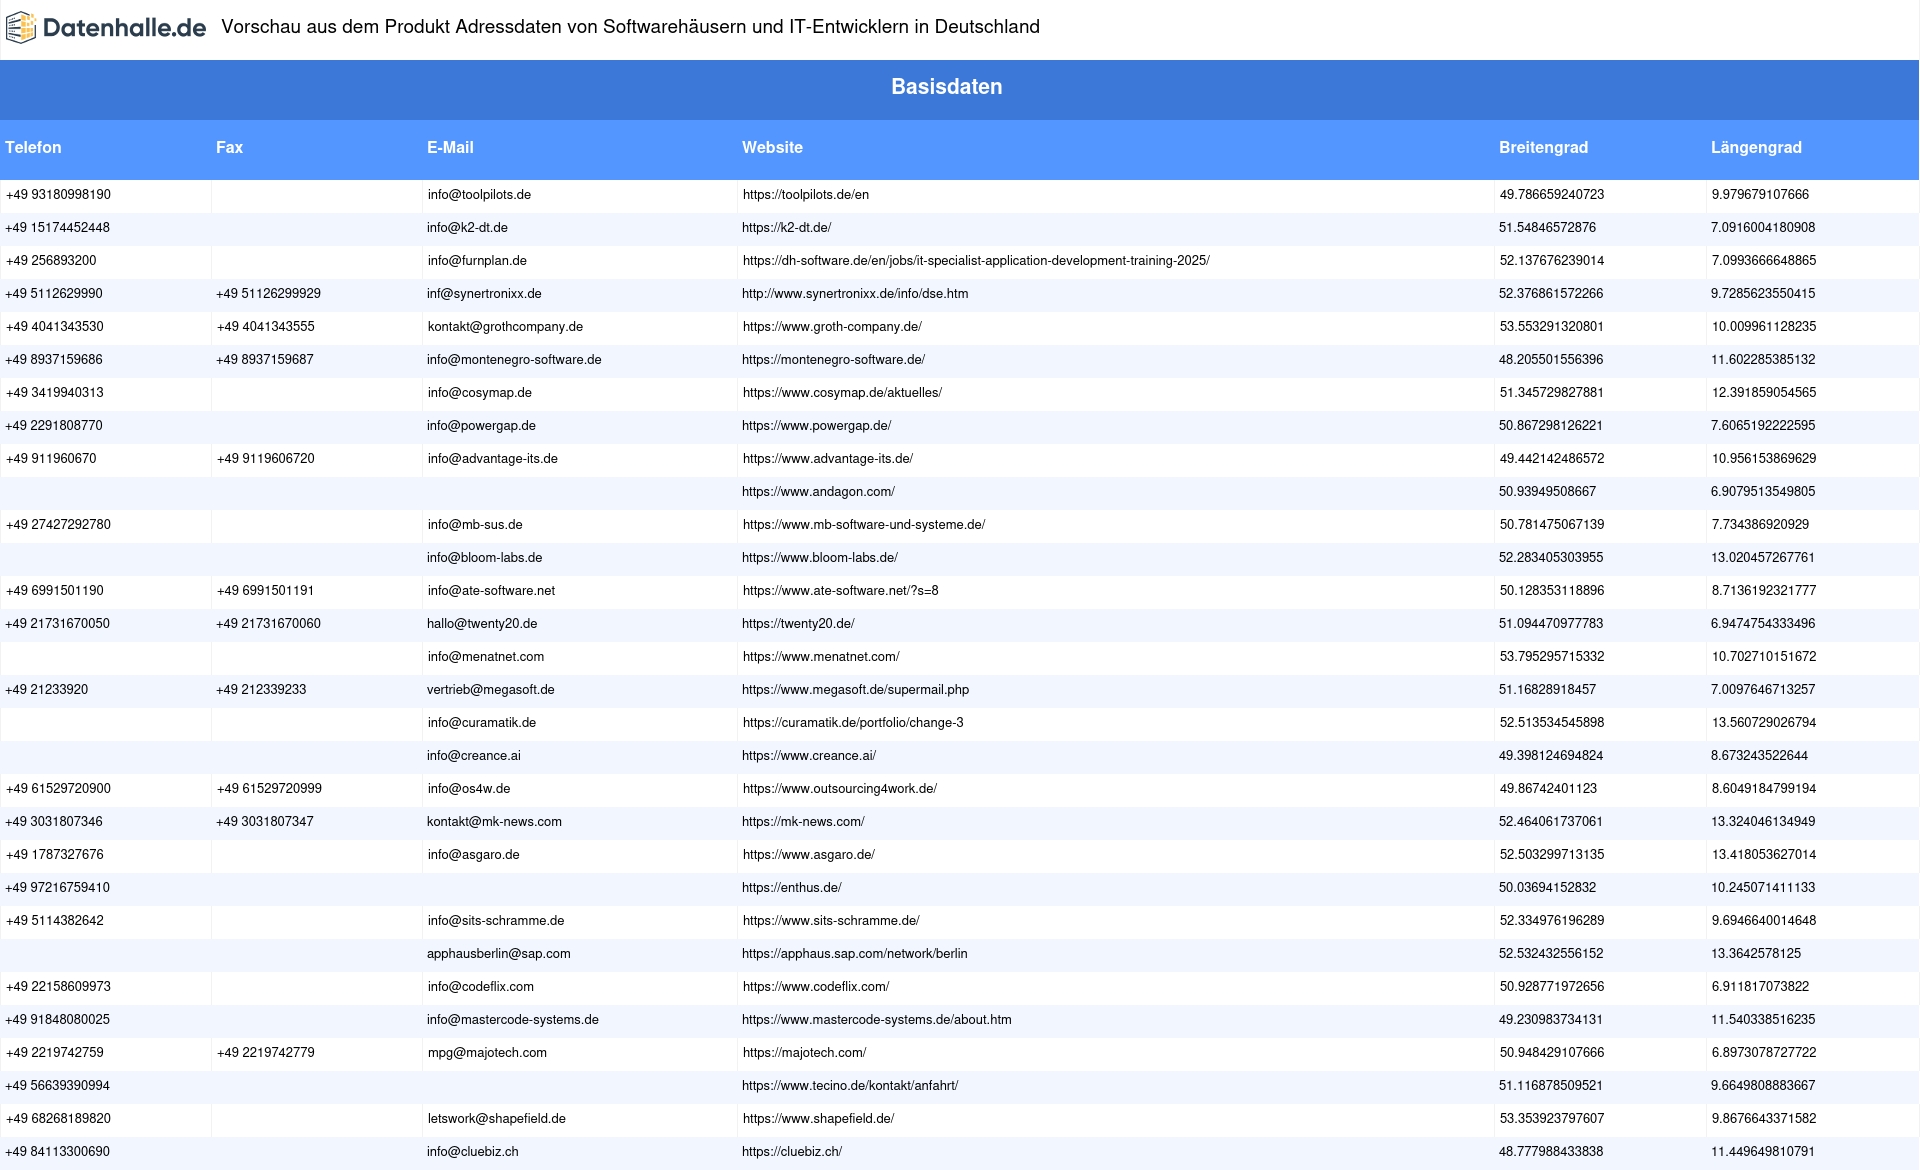Viewport: 1920px width, 1170px height.
Task: Open https://www.asgaro.de/ website
Action: (x=809, y=855)
